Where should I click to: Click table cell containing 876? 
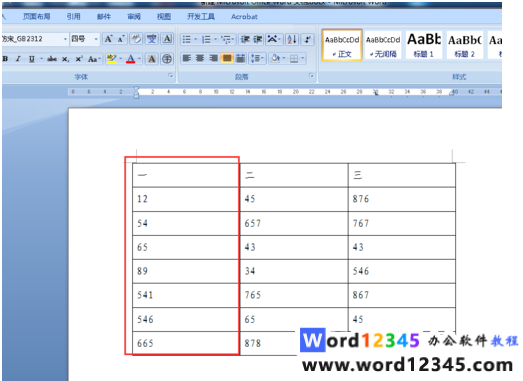pos(402,199)
